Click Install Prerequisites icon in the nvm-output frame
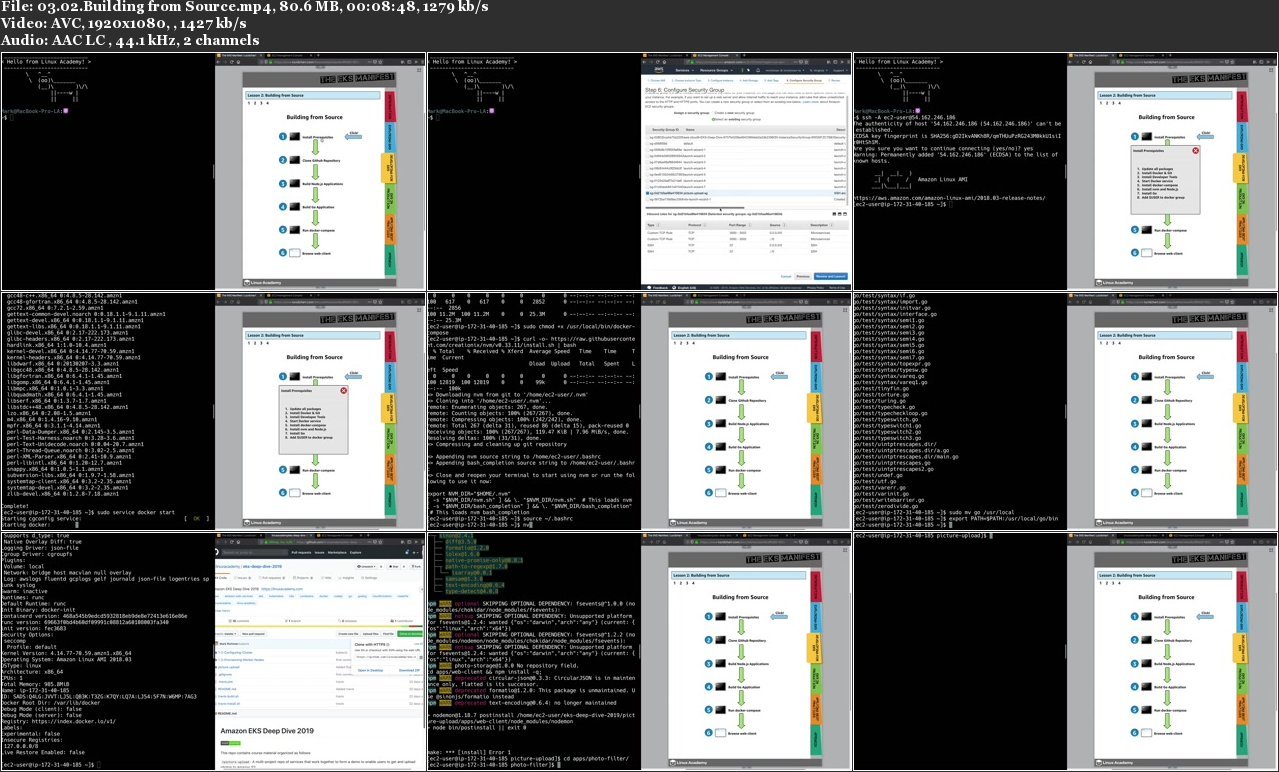This screenshot has height=772, width=1279. pos(722,376)
